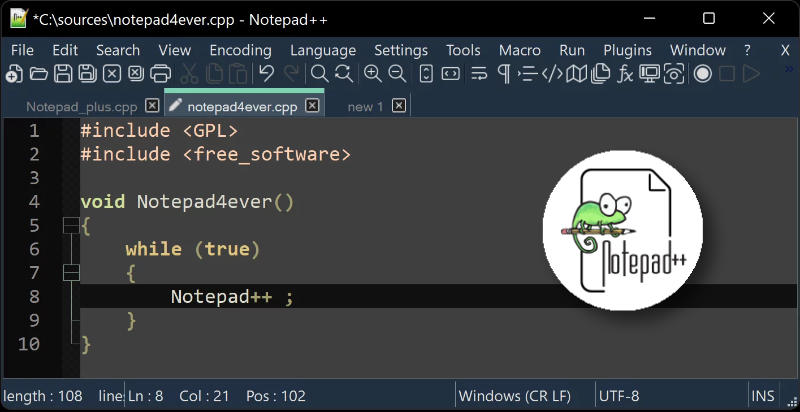This screenshot has height=412, width=800.
Task: Toggle word wrap in the toolbar
Action: click(x=479, y=74)
